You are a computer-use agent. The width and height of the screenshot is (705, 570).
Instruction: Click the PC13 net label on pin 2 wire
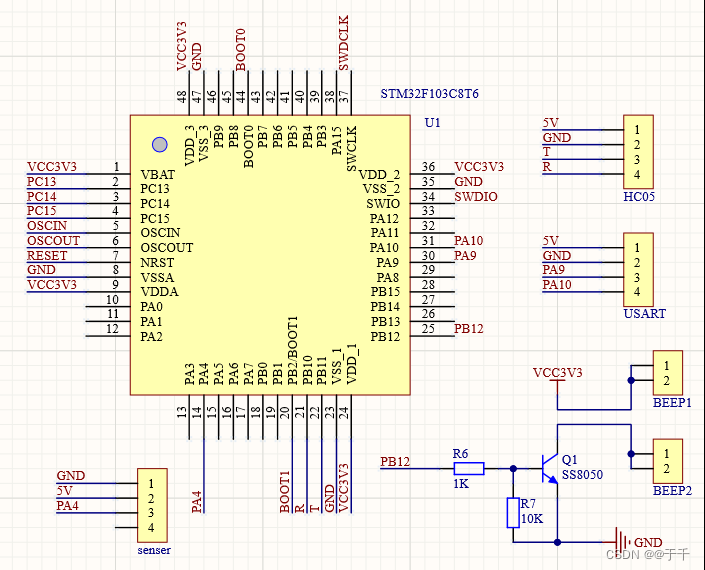41,182
